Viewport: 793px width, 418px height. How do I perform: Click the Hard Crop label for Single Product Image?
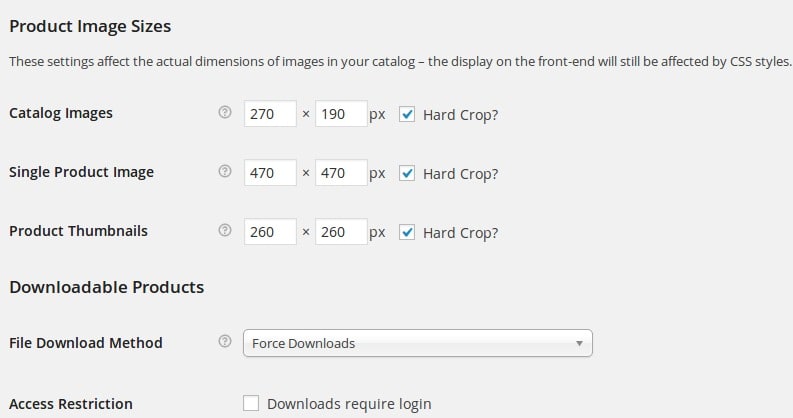click(x=461, y=174)
